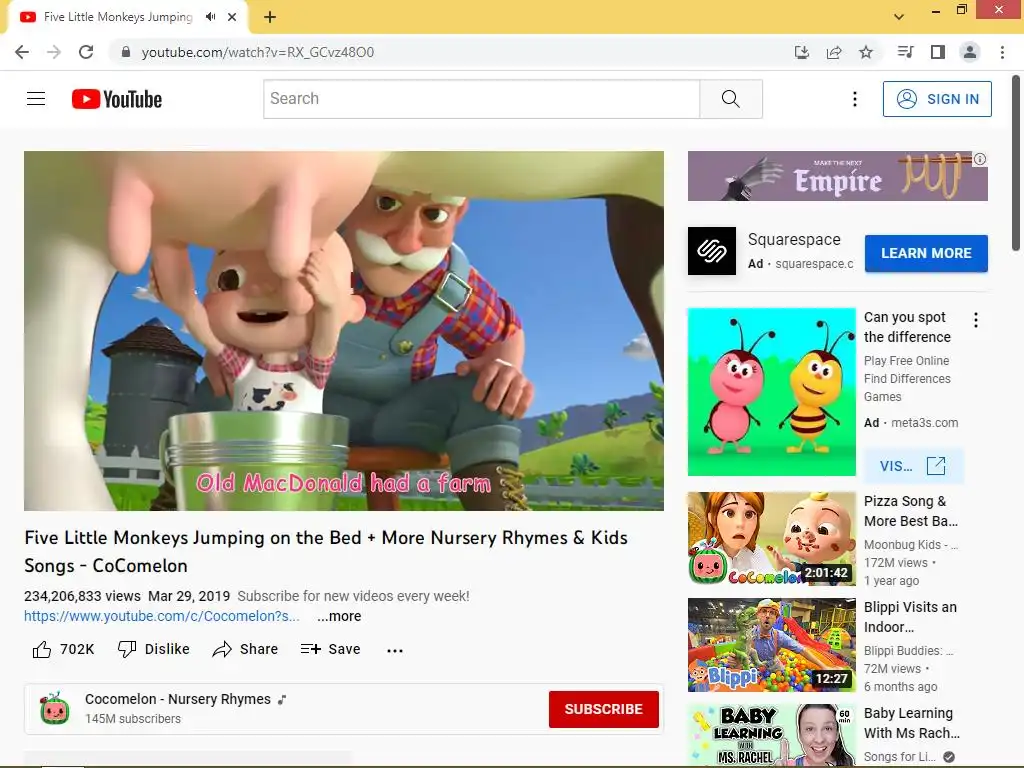Focus the YouTube search field
This screenshot has width=1024, height=768.
point(482,99)
